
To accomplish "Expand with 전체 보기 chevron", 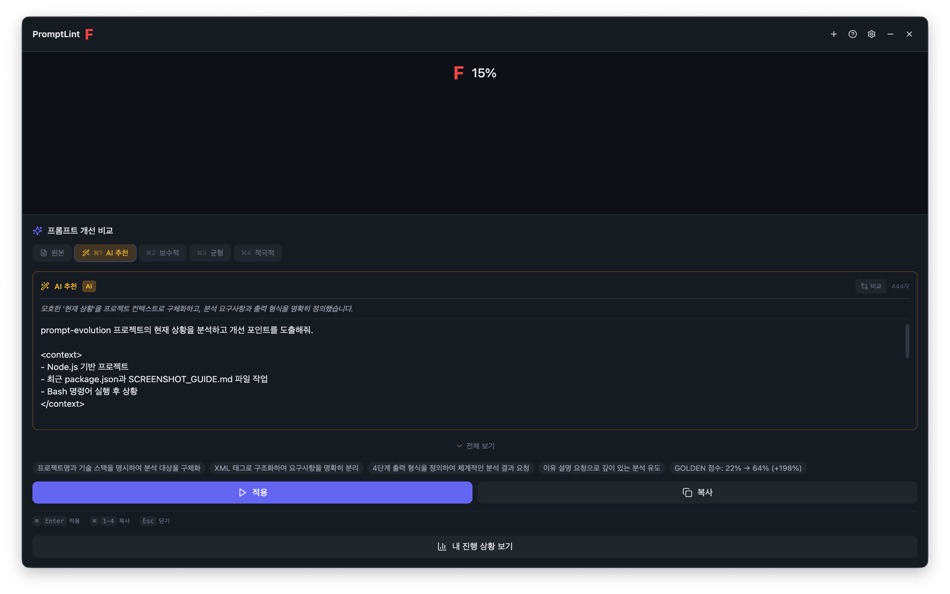I will click(475, 446).
